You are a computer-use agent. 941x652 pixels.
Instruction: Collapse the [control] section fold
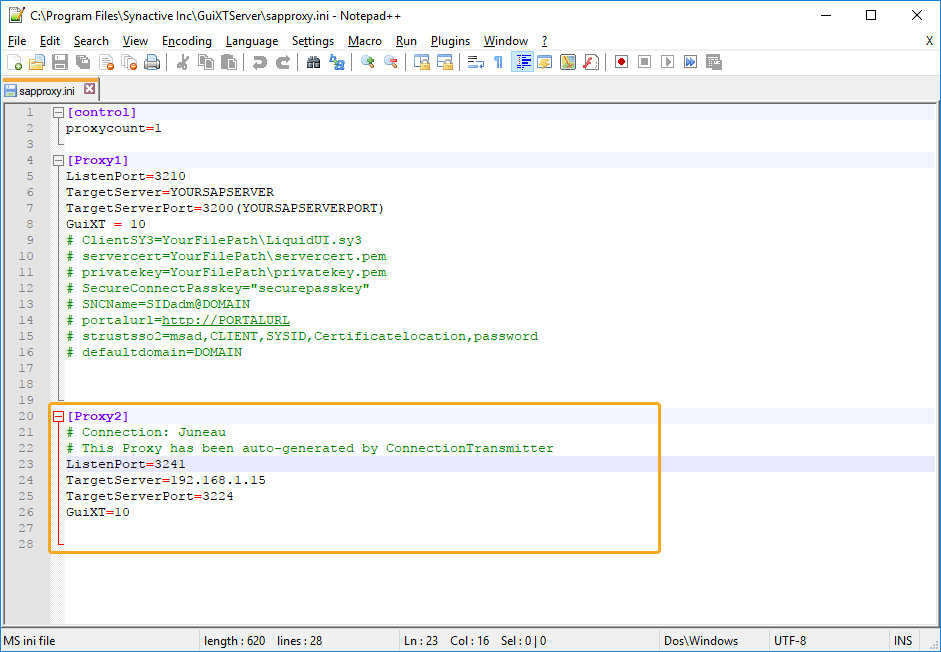[58, 112]
